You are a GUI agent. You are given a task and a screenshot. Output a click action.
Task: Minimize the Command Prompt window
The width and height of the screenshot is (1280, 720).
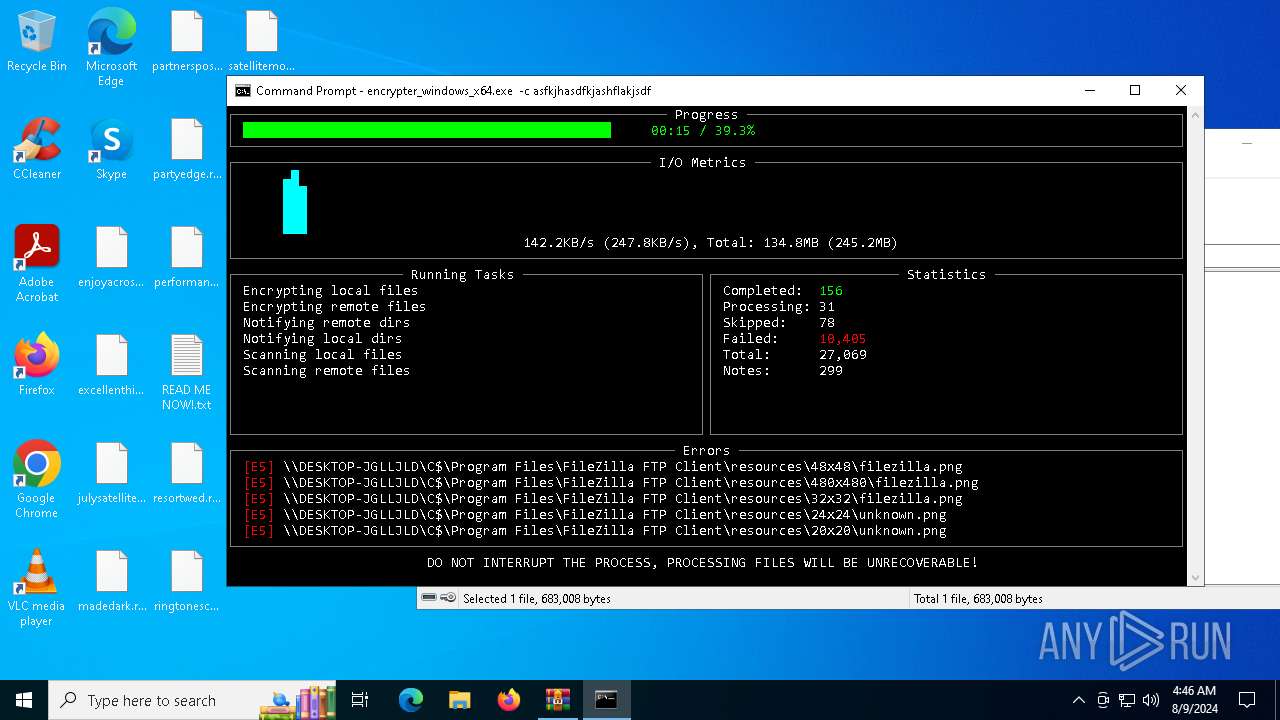[1089, 90]
